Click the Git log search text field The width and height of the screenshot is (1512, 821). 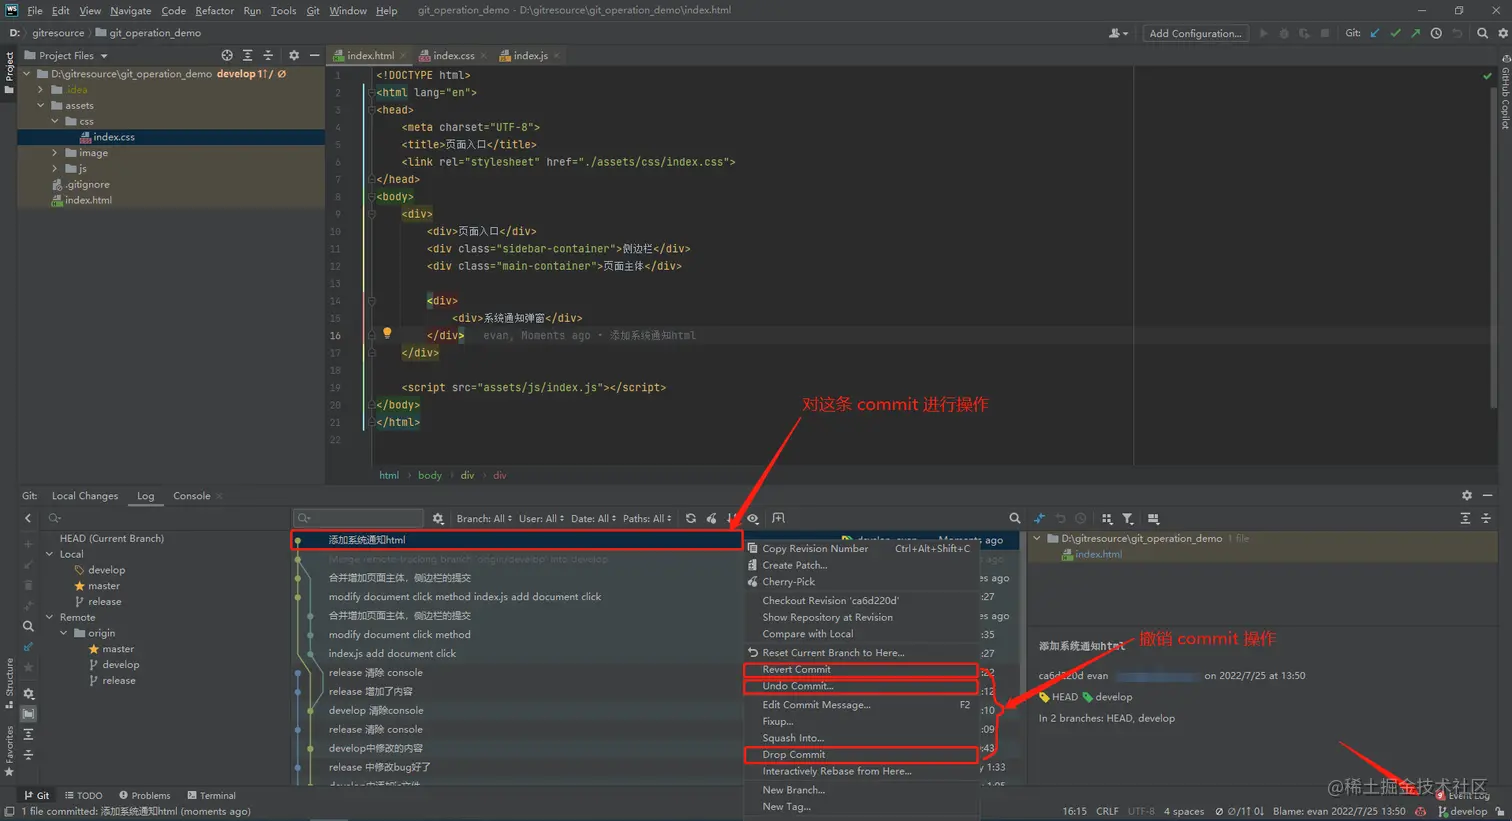point(365,518)
